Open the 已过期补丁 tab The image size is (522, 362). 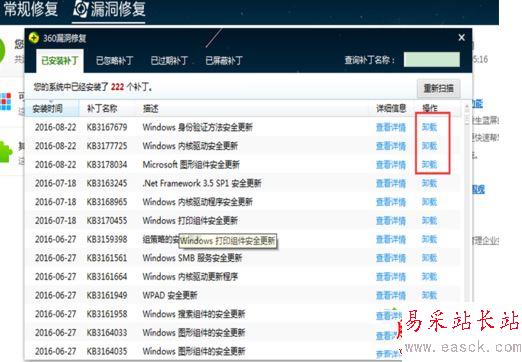click(x=169, y=61)
